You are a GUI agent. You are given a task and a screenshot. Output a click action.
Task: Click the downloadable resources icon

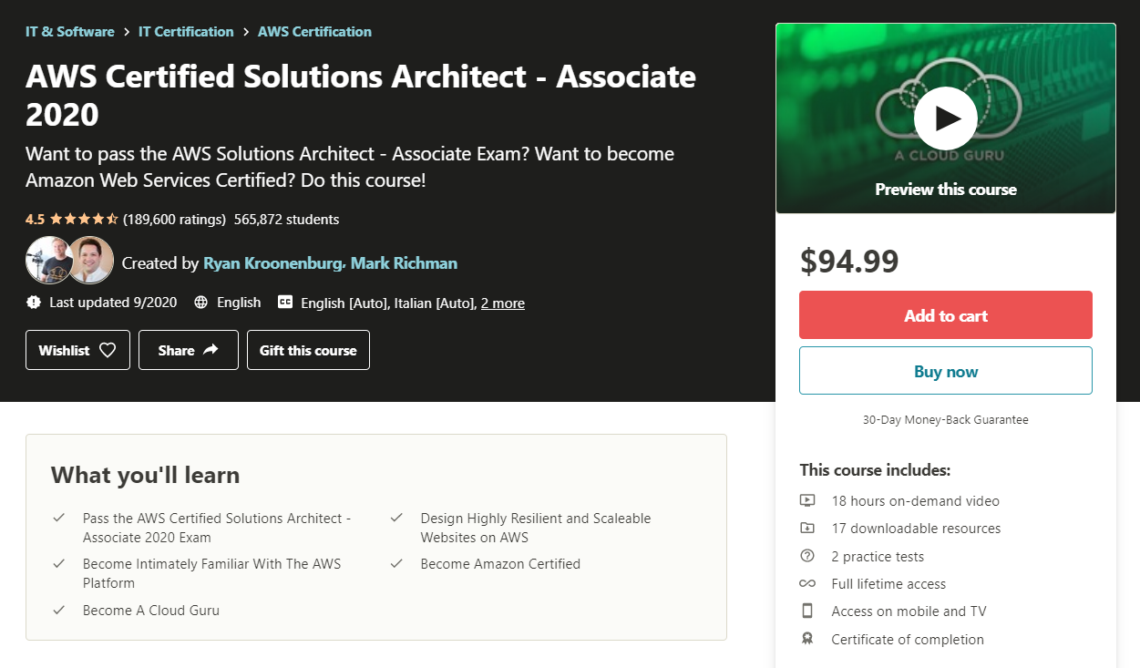coord(806,528)
